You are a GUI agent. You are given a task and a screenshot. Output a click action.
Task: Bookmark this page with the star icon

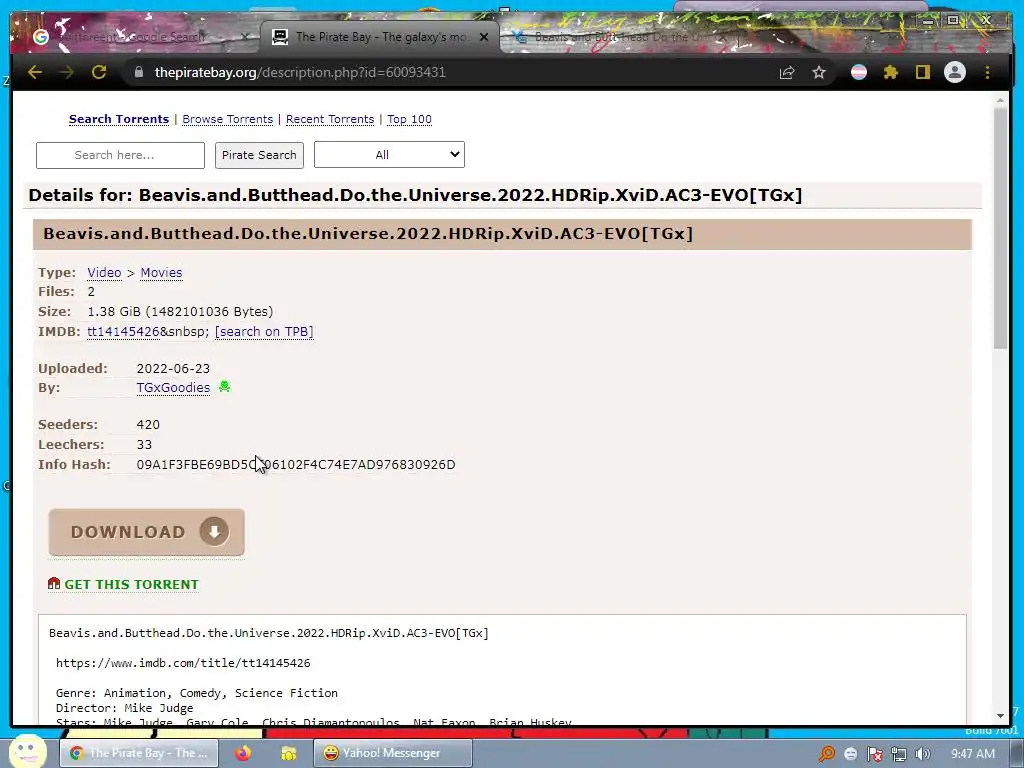click(819, 72)
